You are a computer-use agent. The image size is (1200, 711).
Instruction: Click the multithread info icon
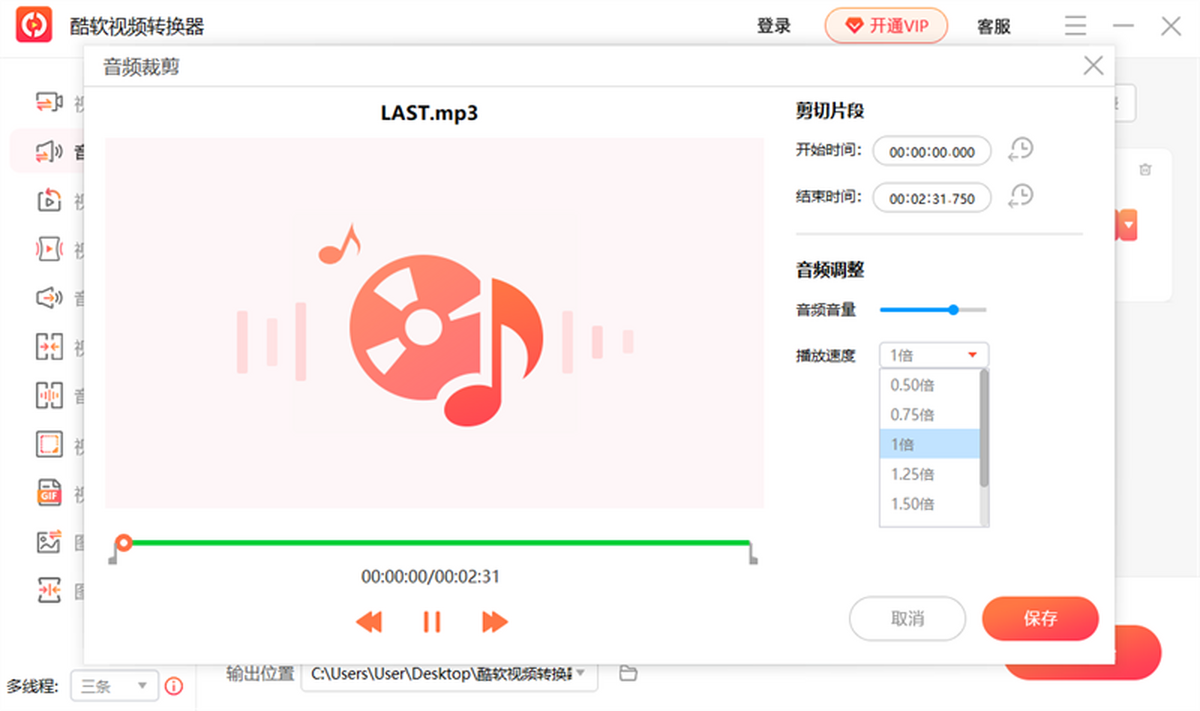tap(174, 686)
